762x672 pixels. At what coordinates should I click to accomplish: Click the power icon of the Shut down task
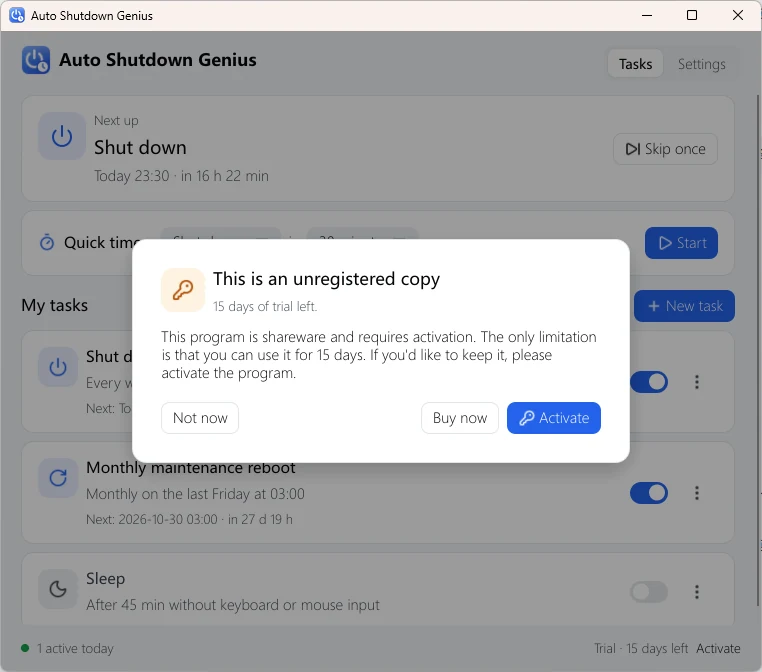58,367
